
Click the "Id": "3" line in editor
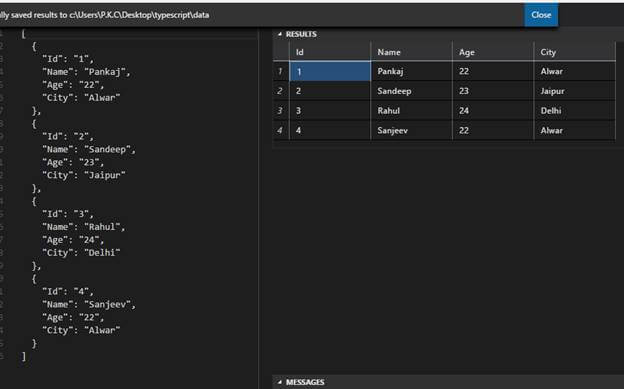(x=68, y=214)
